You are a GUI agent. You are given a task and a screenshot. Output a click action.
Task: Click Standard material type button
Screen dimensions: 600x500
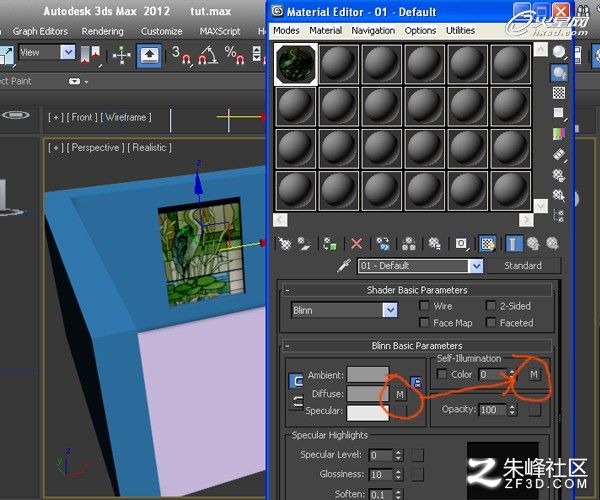coord(523,265)
